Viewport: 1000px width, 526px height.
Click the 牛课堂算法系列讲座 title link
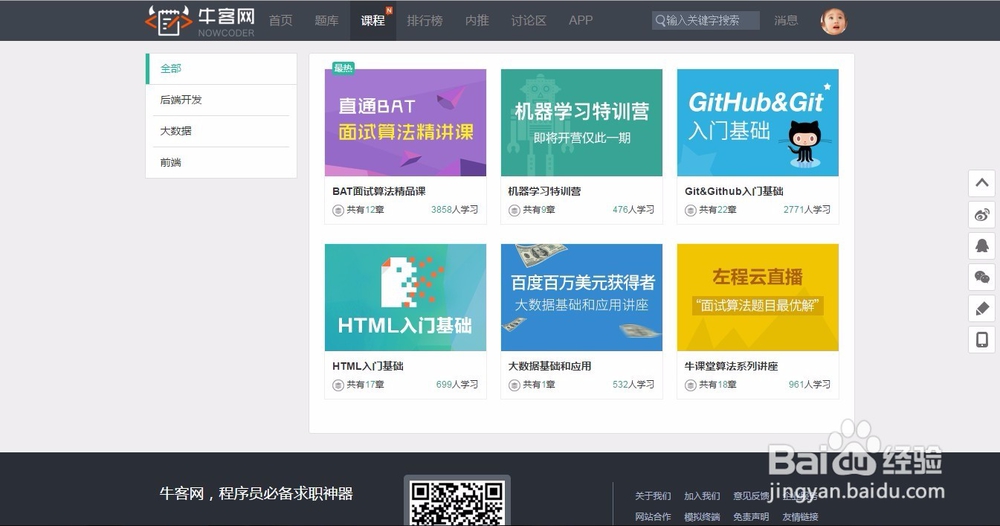732,366
